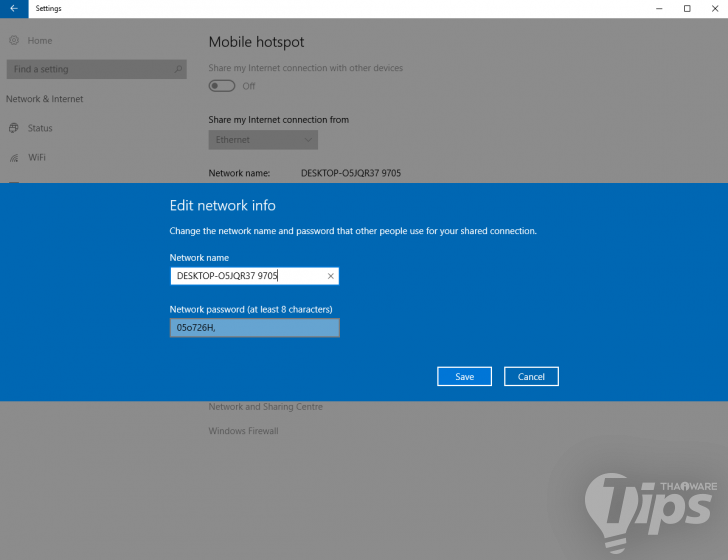Viewport: 728px width, 560px height.
Task: Save the edited network info
Action: pyautogui.click(x=464, y=377)
